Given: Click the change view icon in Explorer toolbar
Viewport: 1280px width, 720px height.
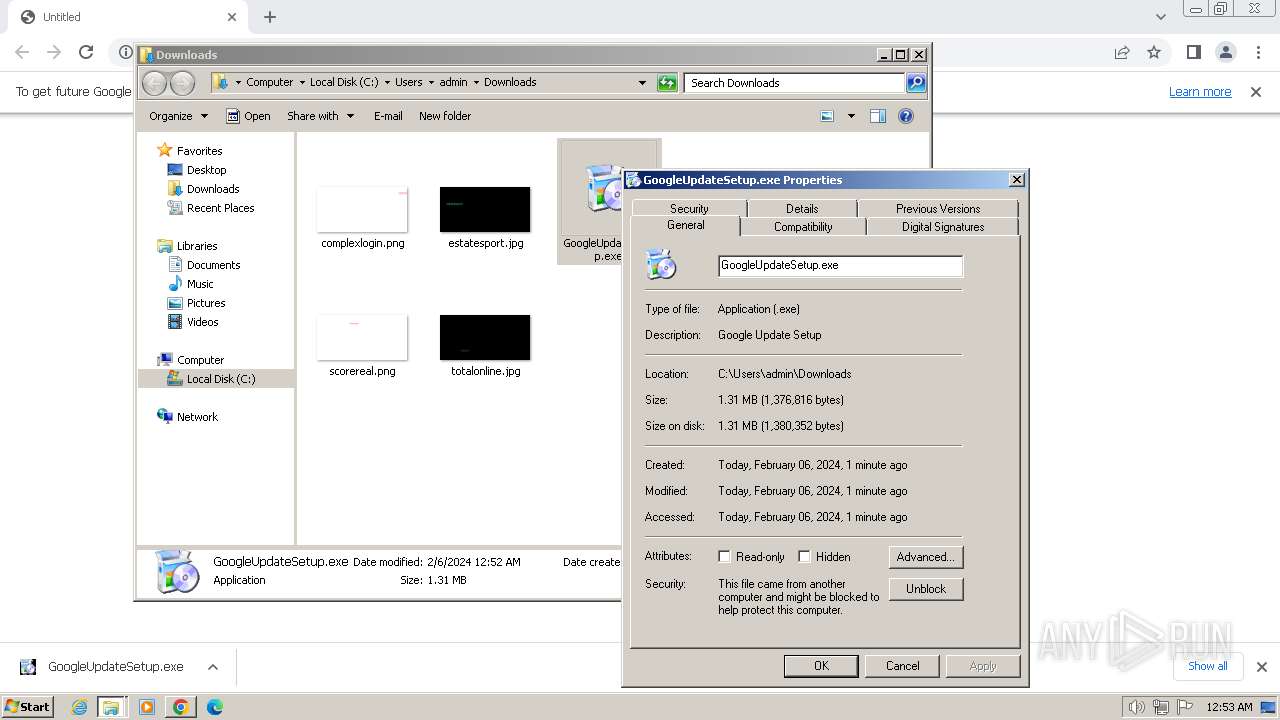Looking at the screenshot, I should pos(827,116).
